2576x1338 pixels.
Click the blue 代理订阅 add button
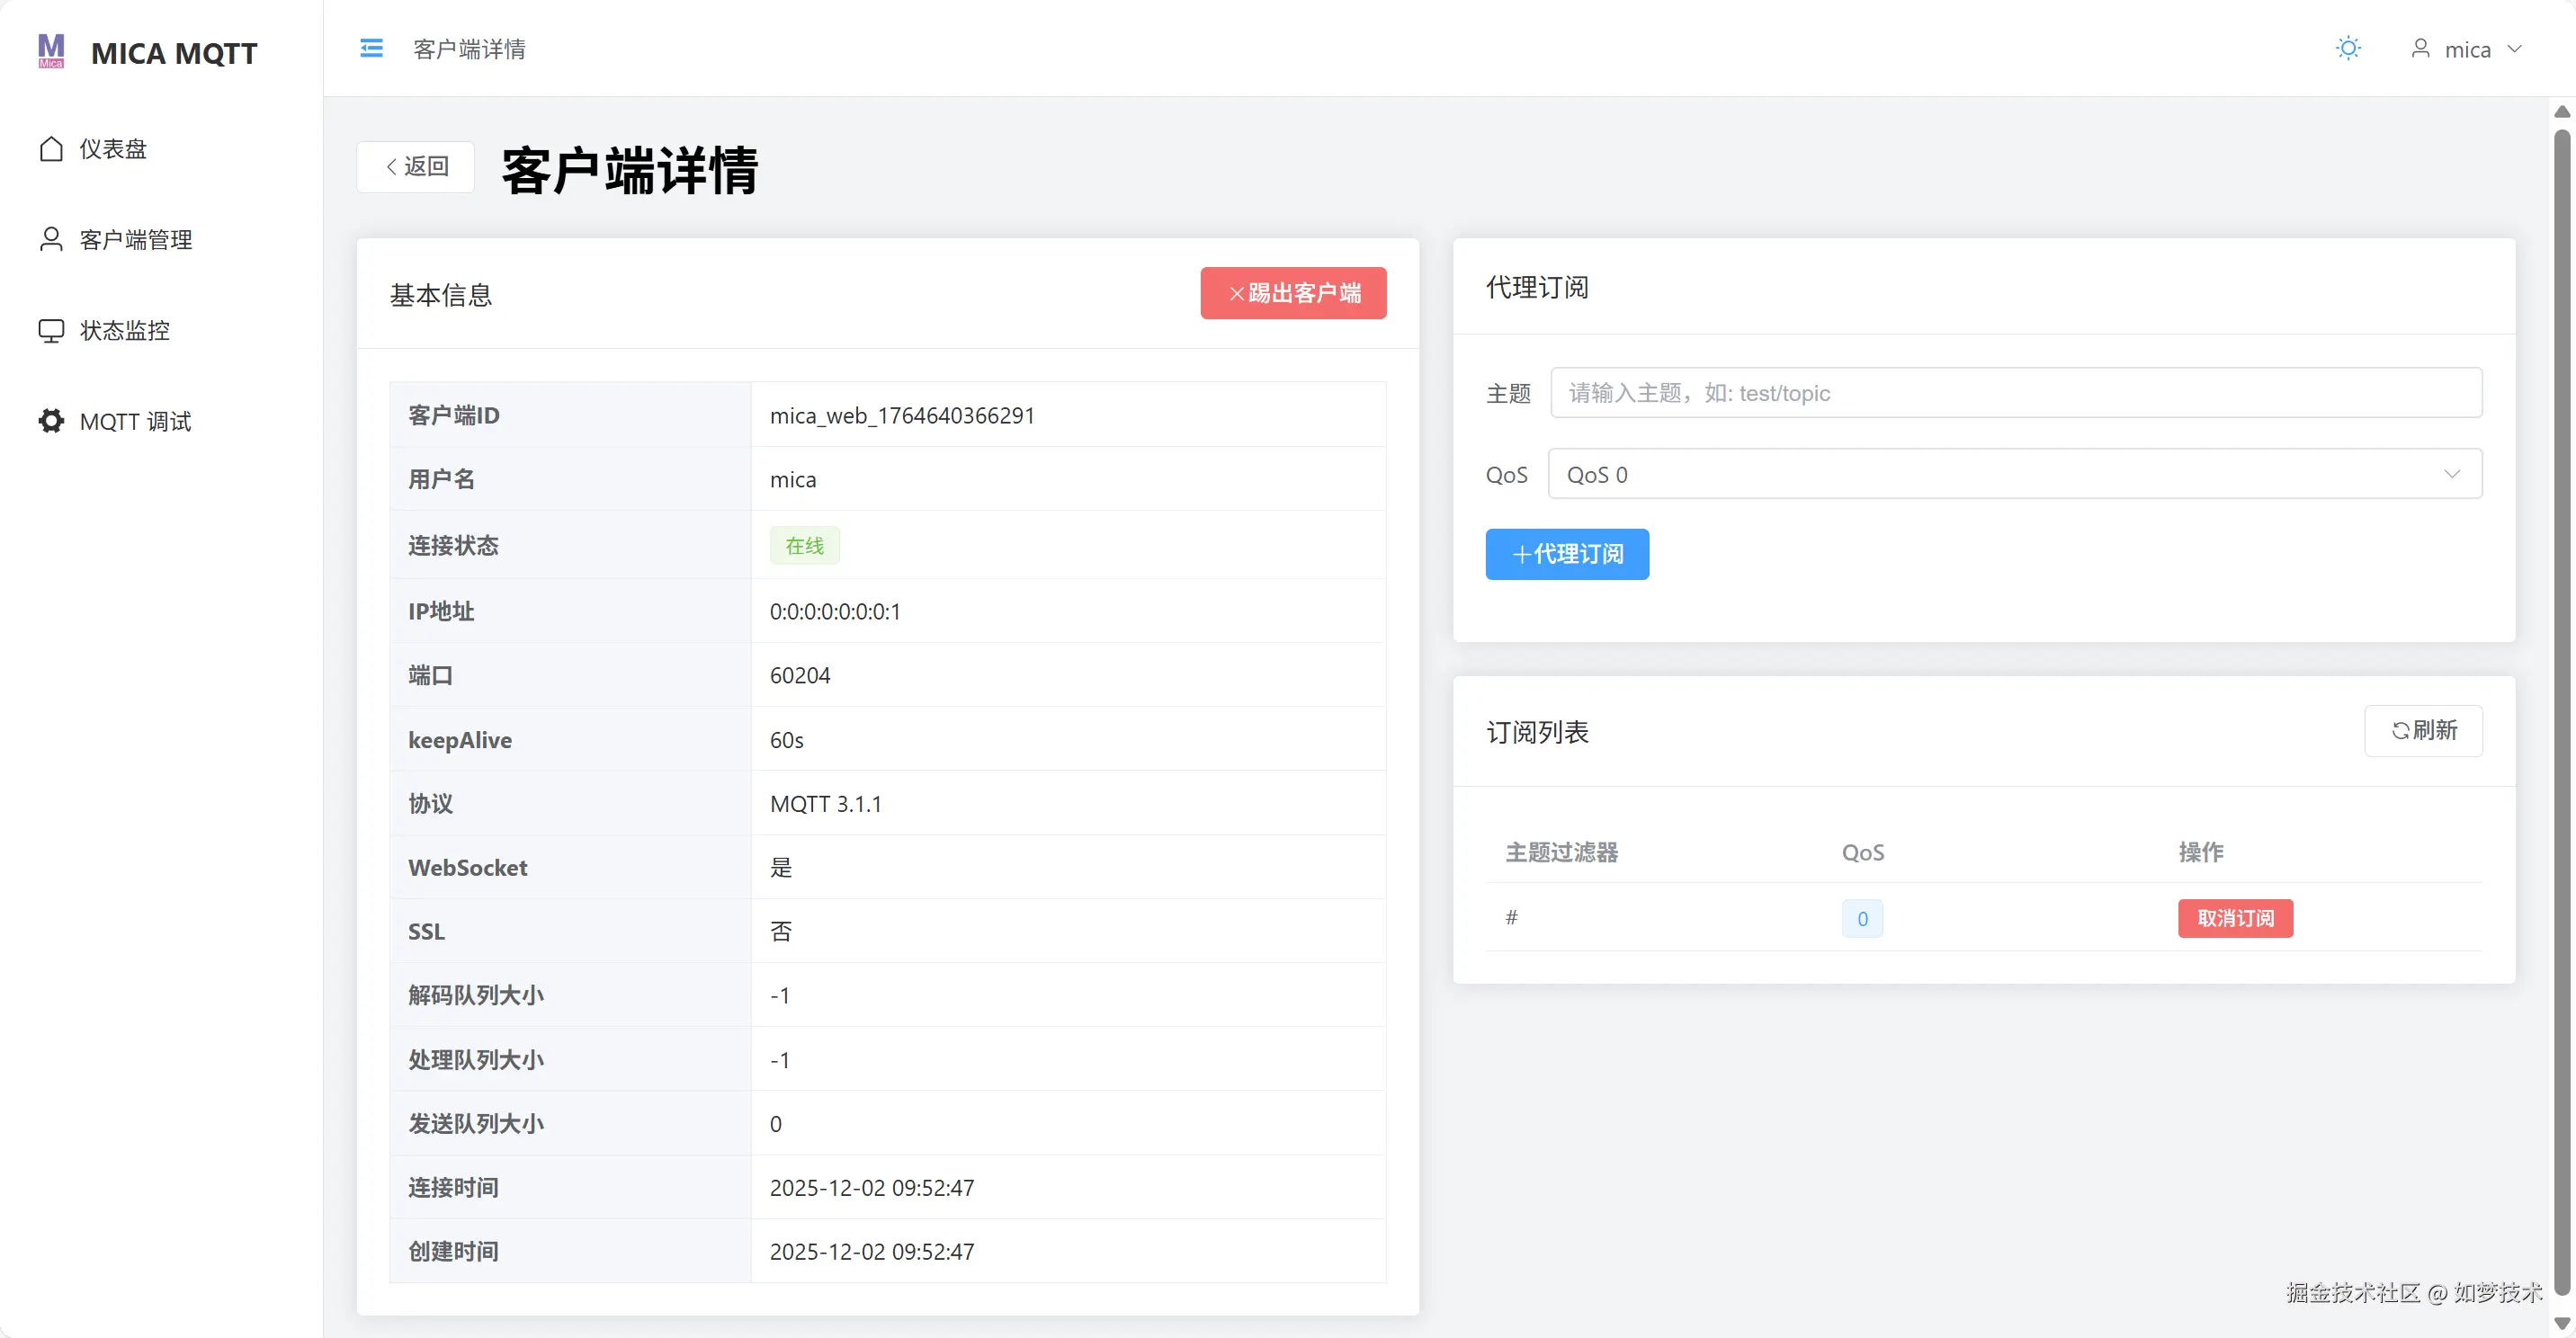point(1566,554)
